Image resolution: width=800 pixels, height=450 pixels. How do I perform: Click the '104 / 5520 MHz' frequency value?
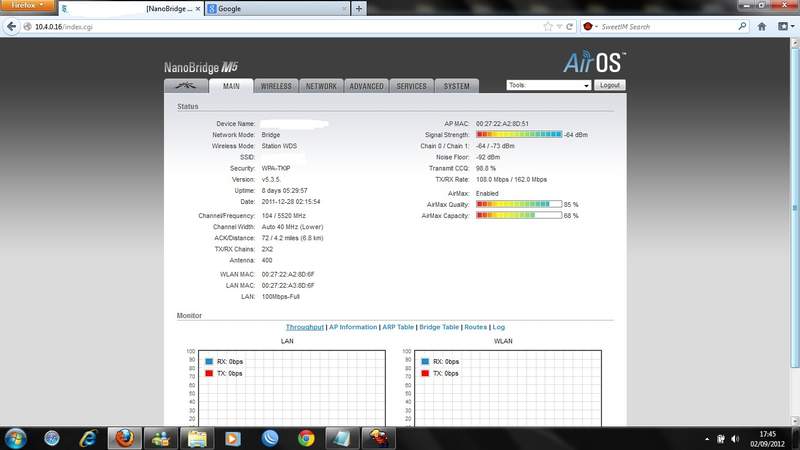284,216
